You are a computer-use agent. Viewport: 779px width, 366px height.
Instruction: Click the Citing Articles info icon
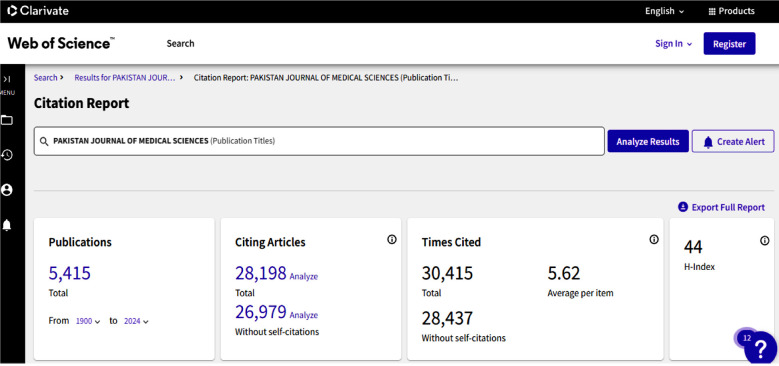pos(391,240)
